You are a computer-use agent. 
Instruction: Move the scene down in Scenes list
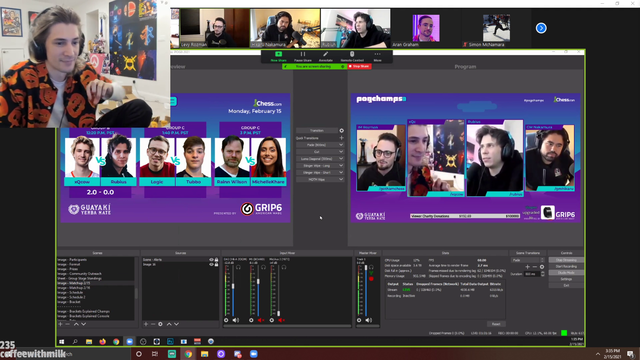(x=83, y=324)
